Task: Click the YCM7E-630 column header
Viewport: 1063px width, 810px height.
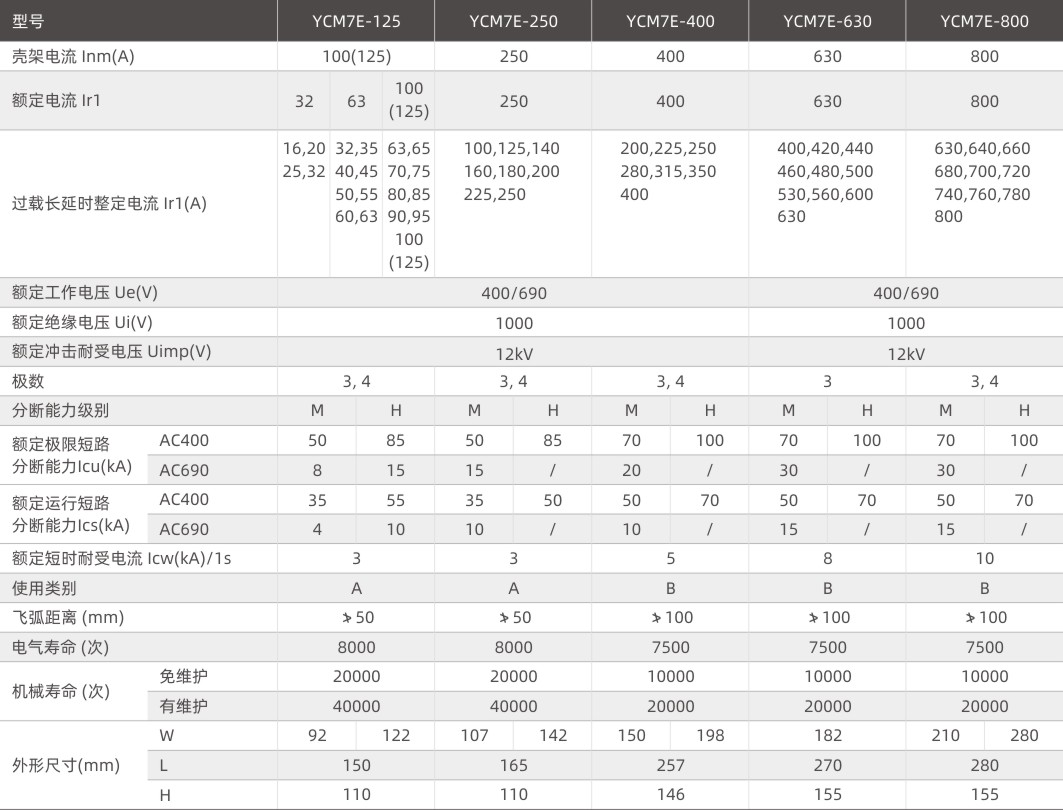Action: [827, 21]
